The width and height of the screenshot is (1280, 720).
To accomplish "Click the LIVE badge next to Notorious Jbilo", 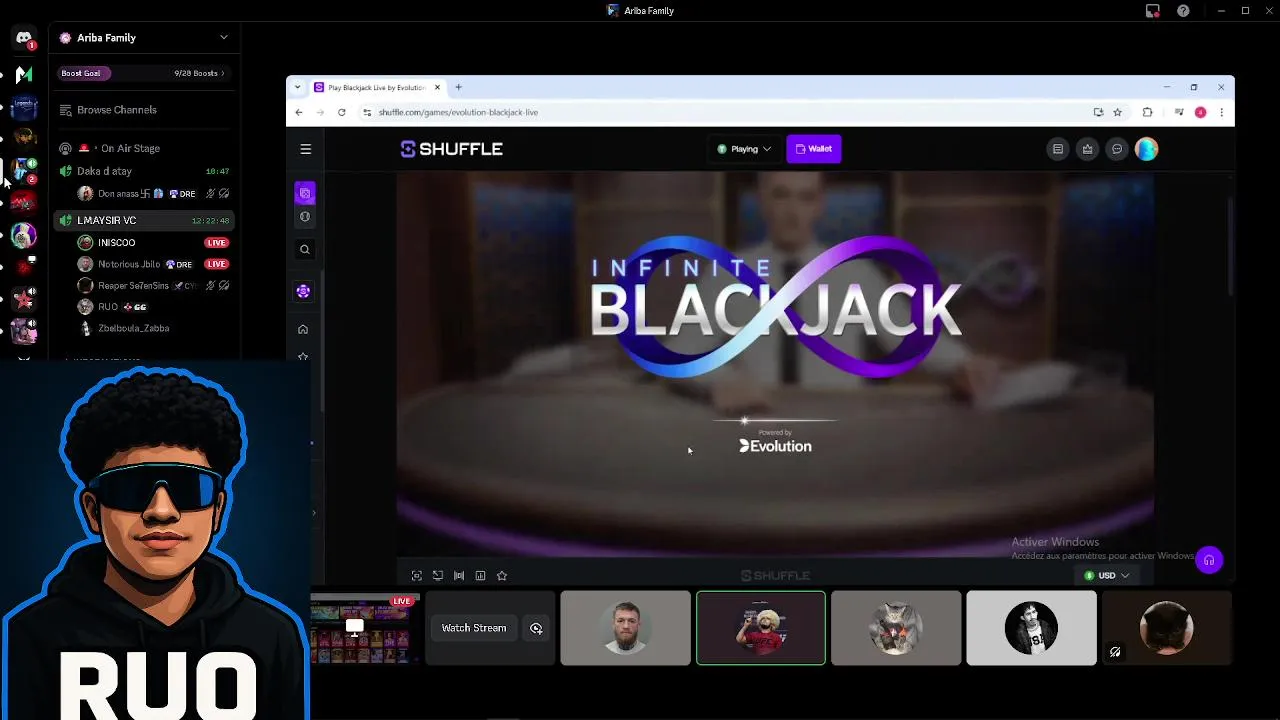I will pos(216,264).
